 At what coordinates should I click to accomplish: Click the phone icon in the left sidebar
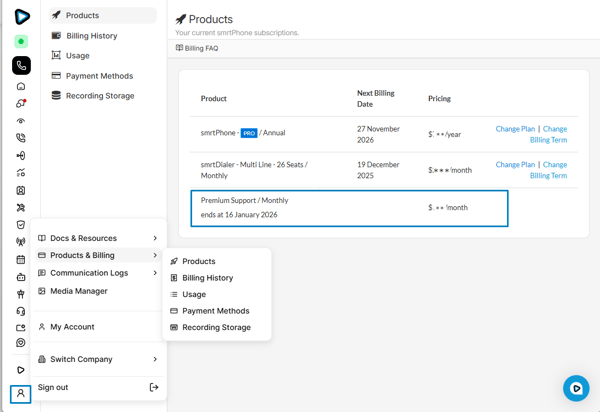point(21,66)
